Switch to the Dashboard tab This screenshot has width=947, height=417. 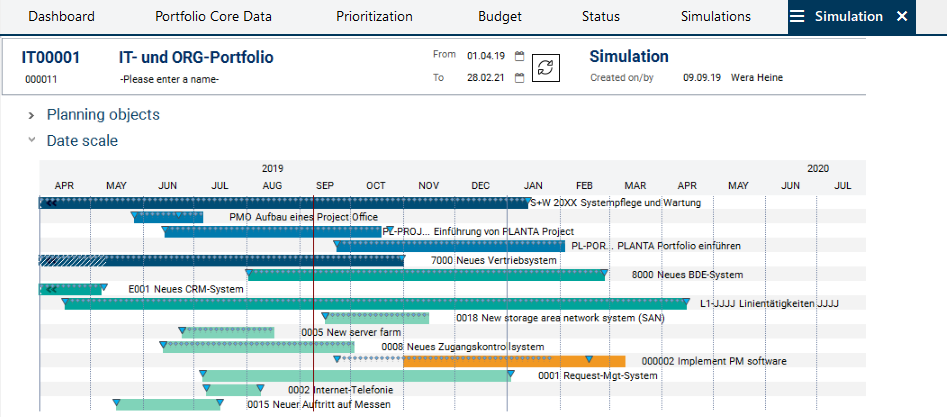point(61,17)
